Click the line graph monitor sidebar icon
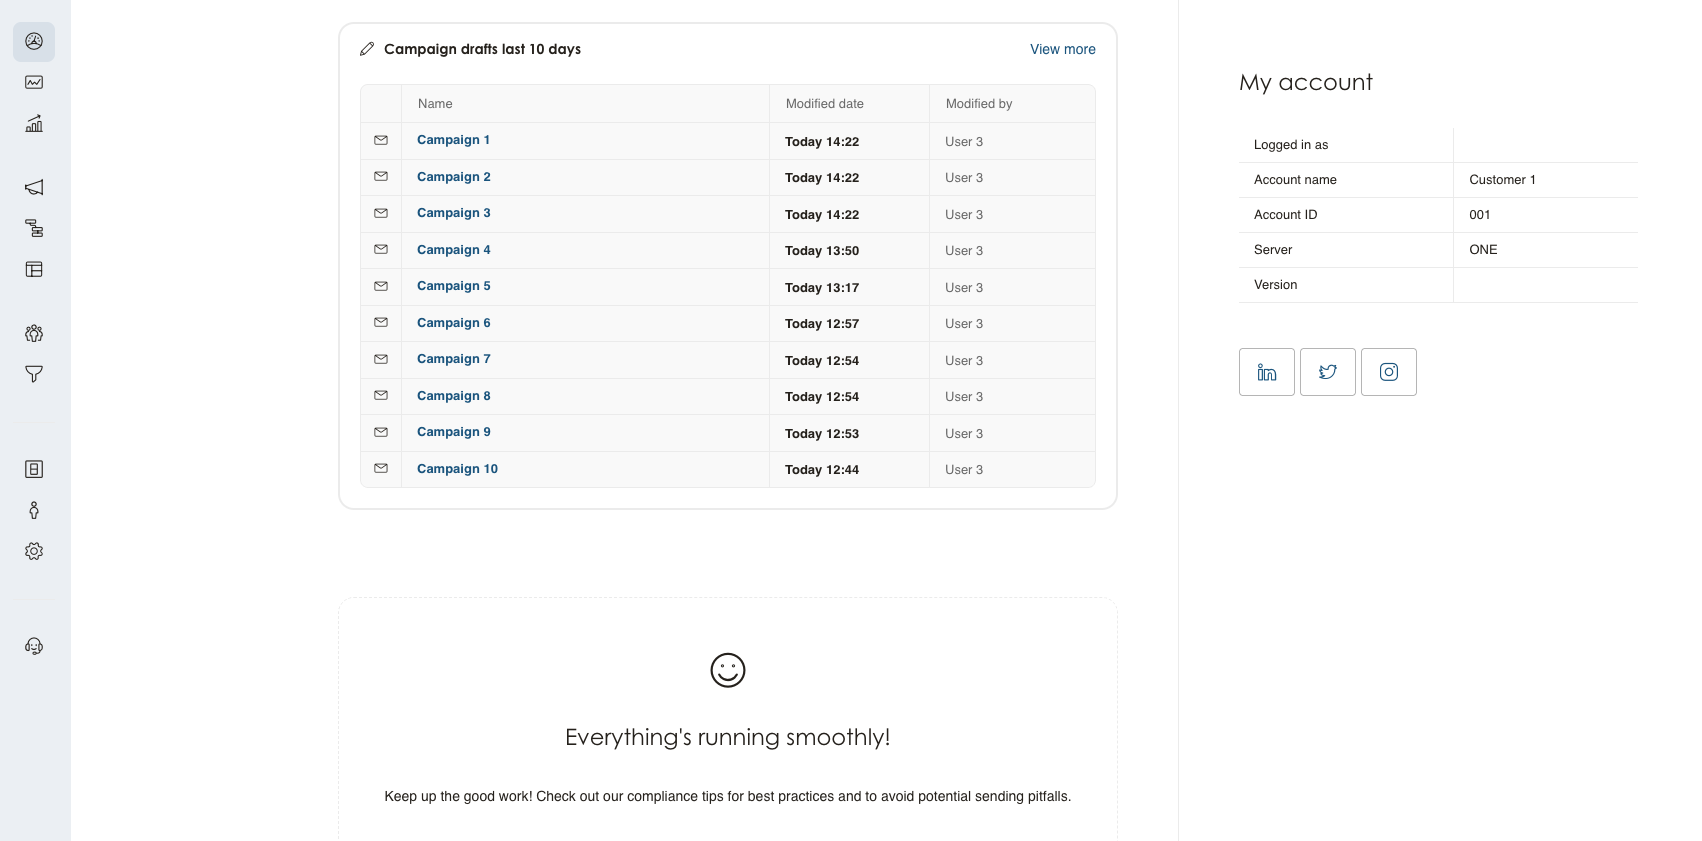Viewport: 1702px width, 841px height. pyautogui.click(x=34, y=83)
